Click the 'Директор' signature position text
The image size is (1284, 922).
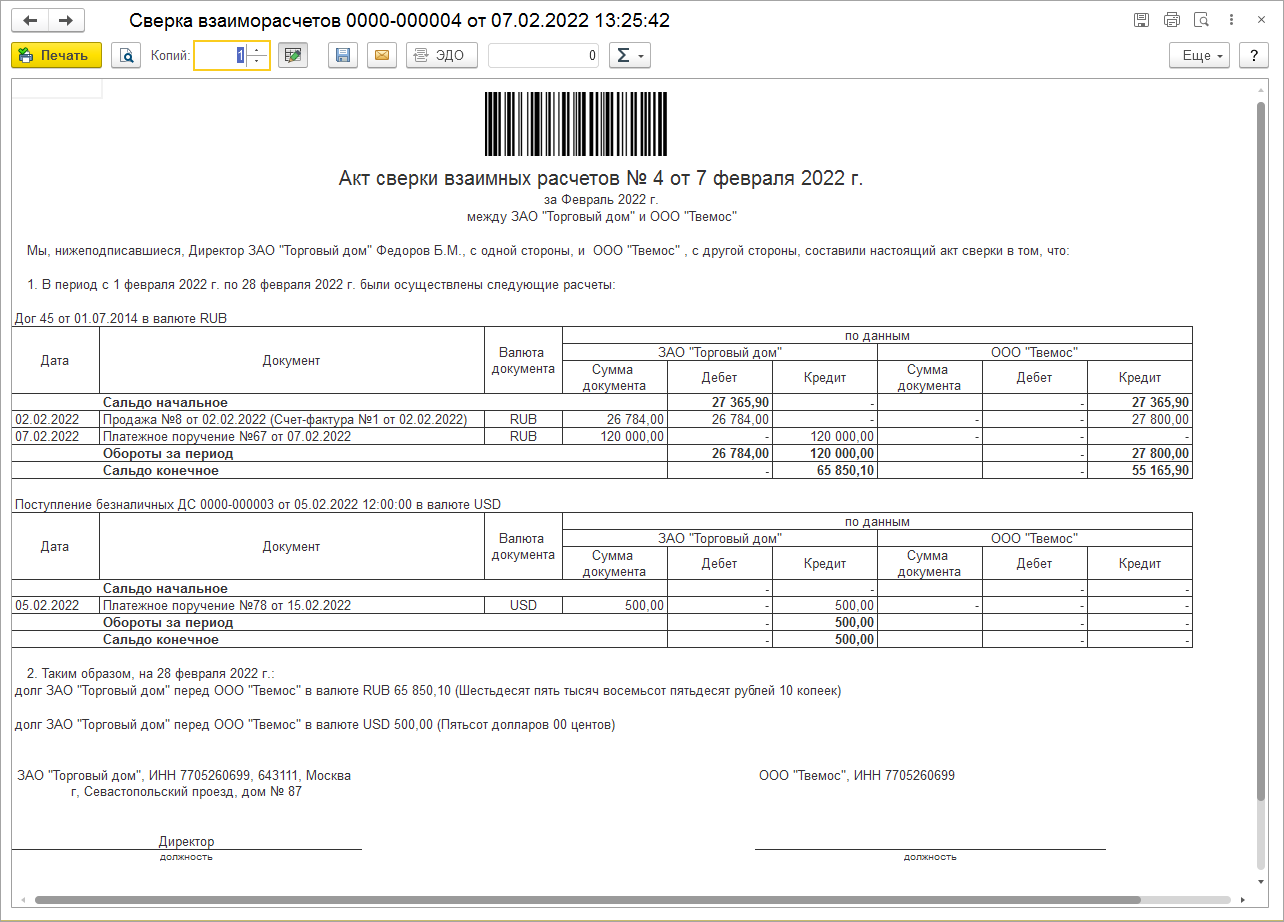click(186, 841)
